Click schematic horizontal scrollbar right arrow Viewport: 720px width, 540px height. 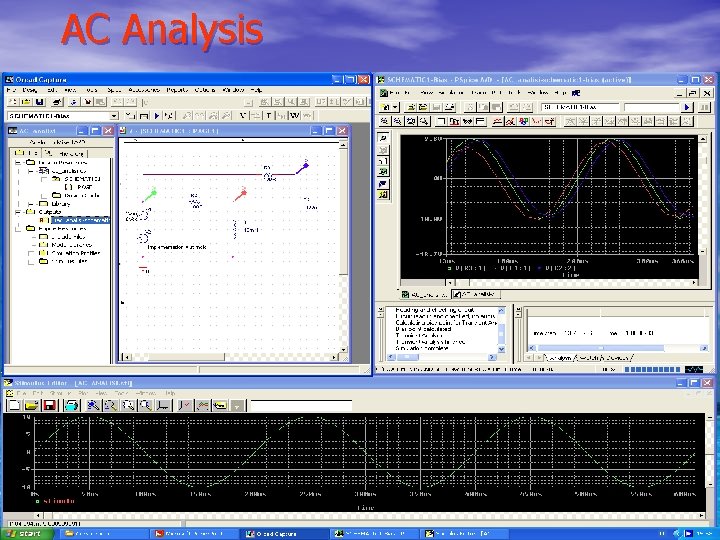coord(335,357)
